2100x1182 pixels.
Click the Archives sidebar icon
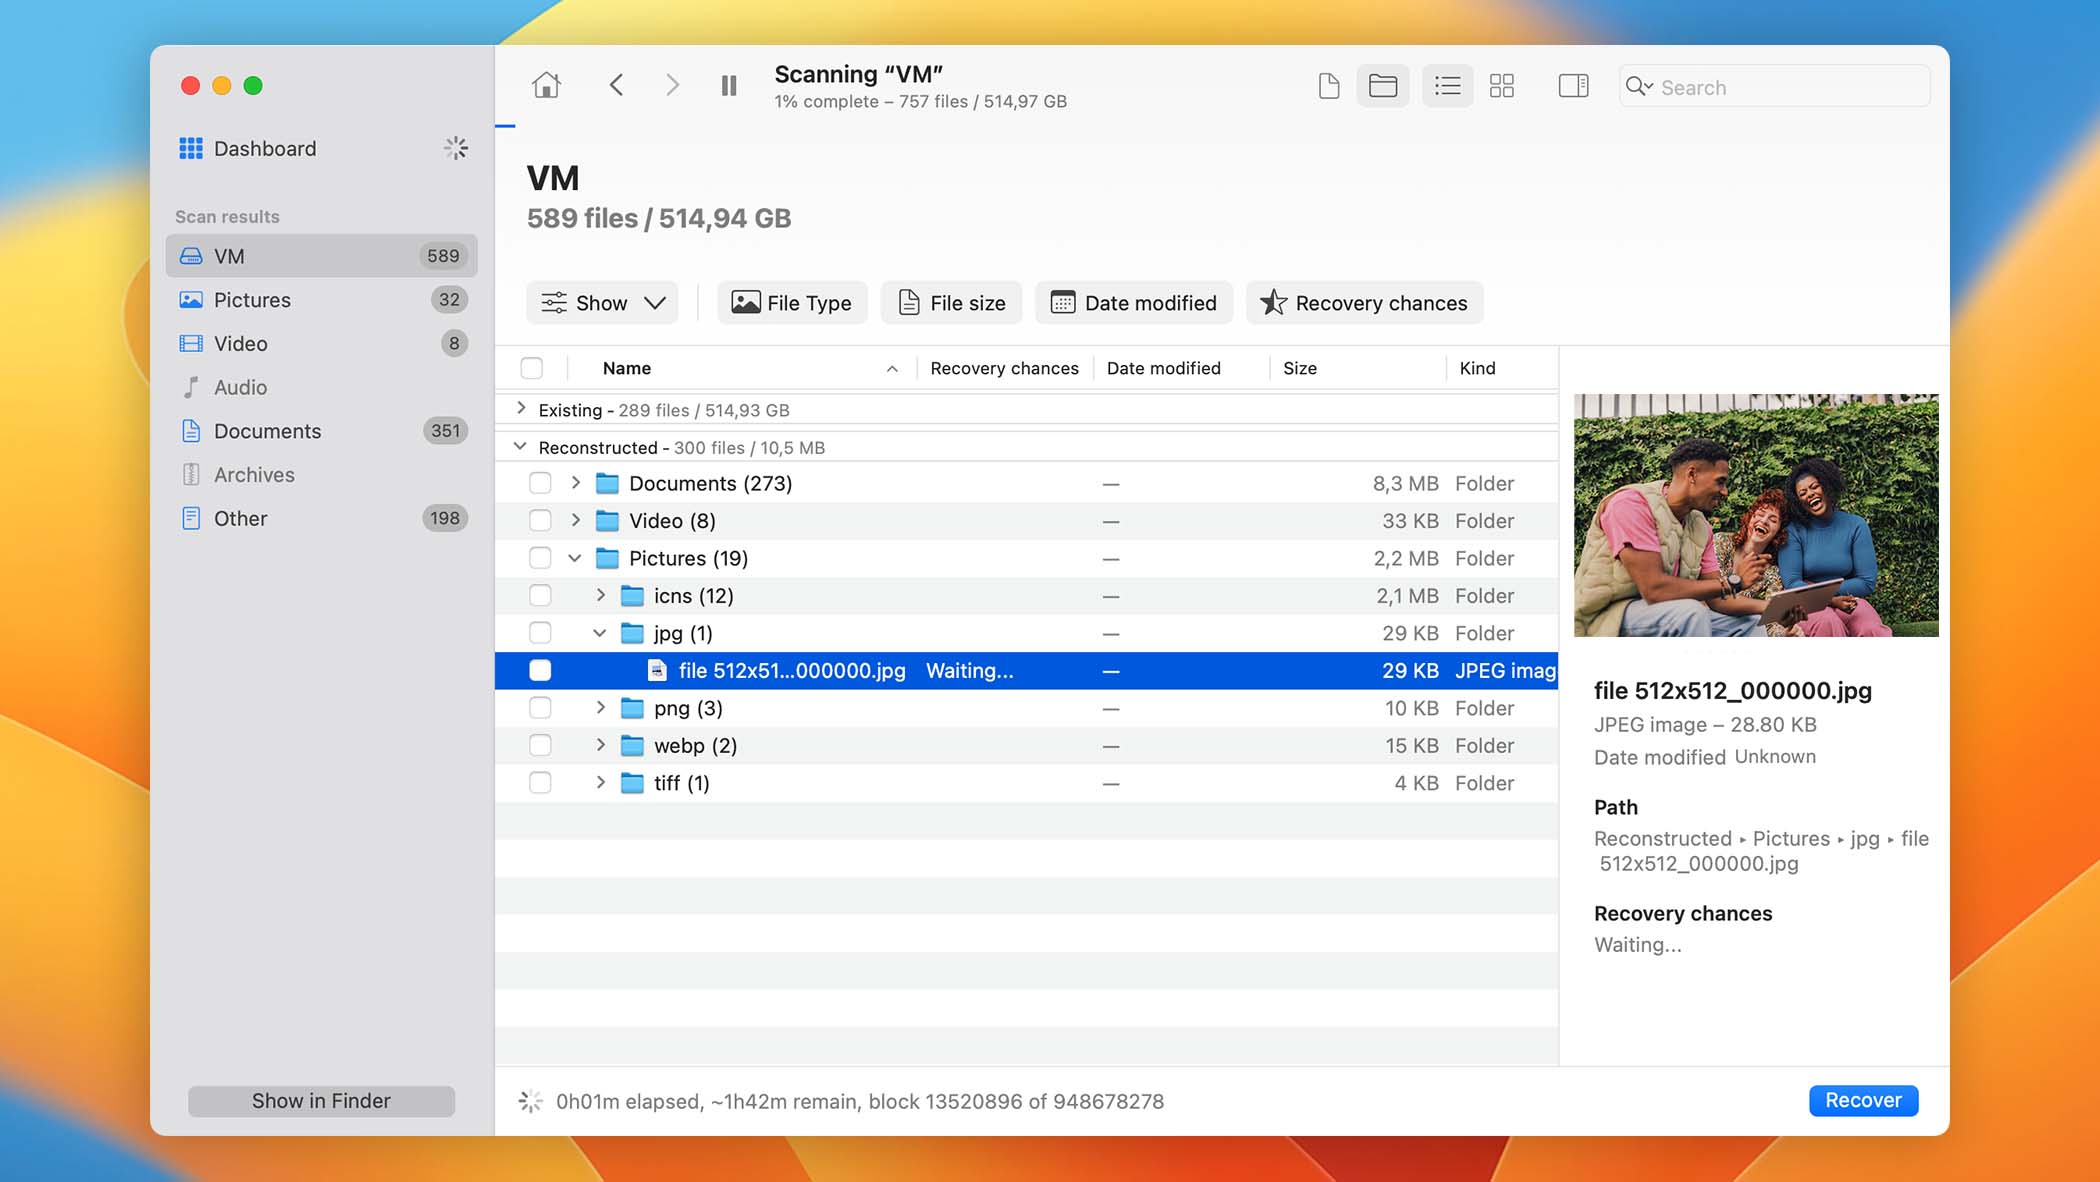click(x=190, y=474)
